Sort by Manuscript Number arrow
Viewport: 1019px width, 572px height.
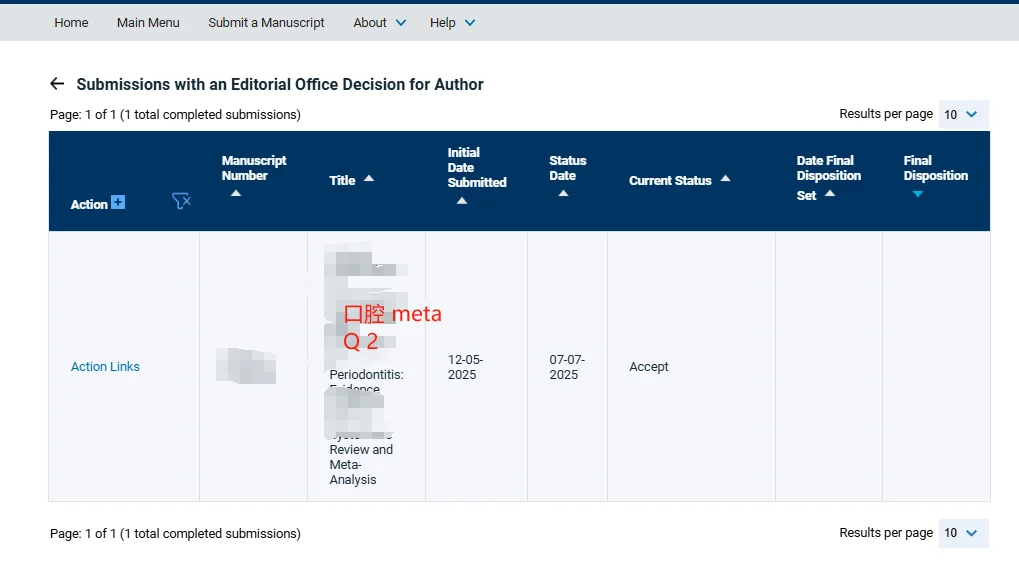pyautogui.click(x=236, y=193)
